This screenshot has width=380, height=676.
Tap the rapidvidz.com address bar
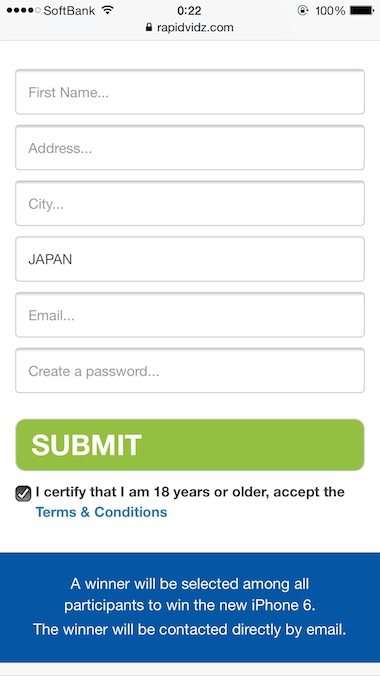(190, 28)
